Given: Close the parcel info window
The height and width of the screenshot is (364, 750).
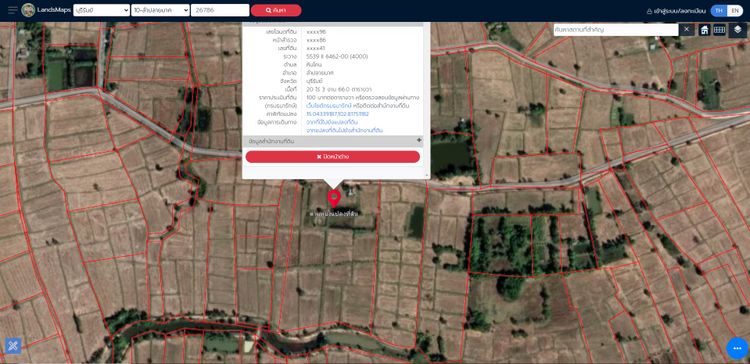Looking at the screenshot, I should point(332,157).
